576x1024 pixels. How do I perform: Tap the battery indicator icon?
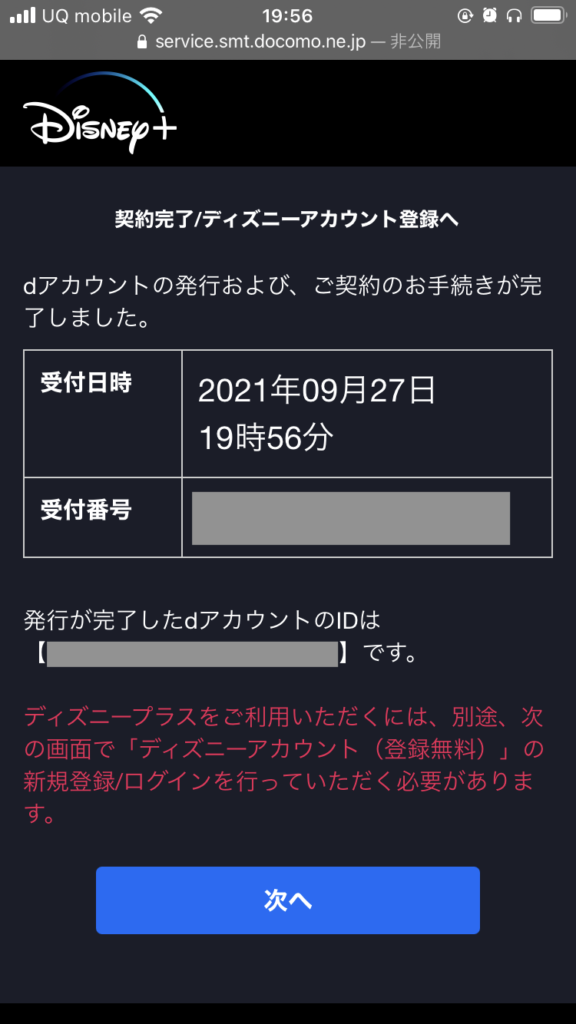549,15
